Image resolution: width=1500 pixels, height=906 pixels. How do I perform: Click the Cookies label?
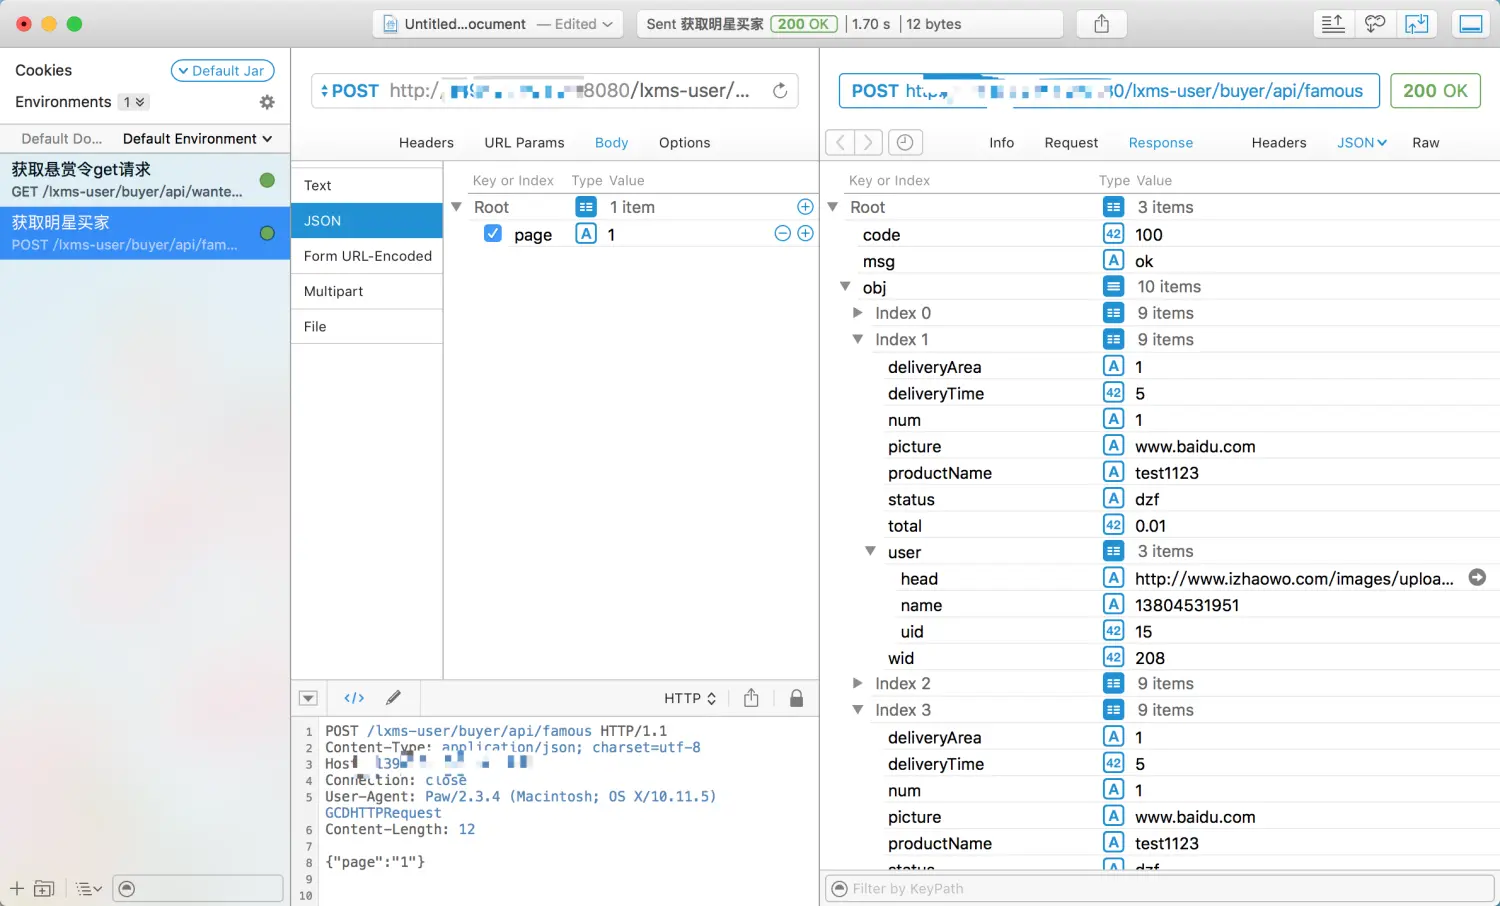[x=44, y=70]
